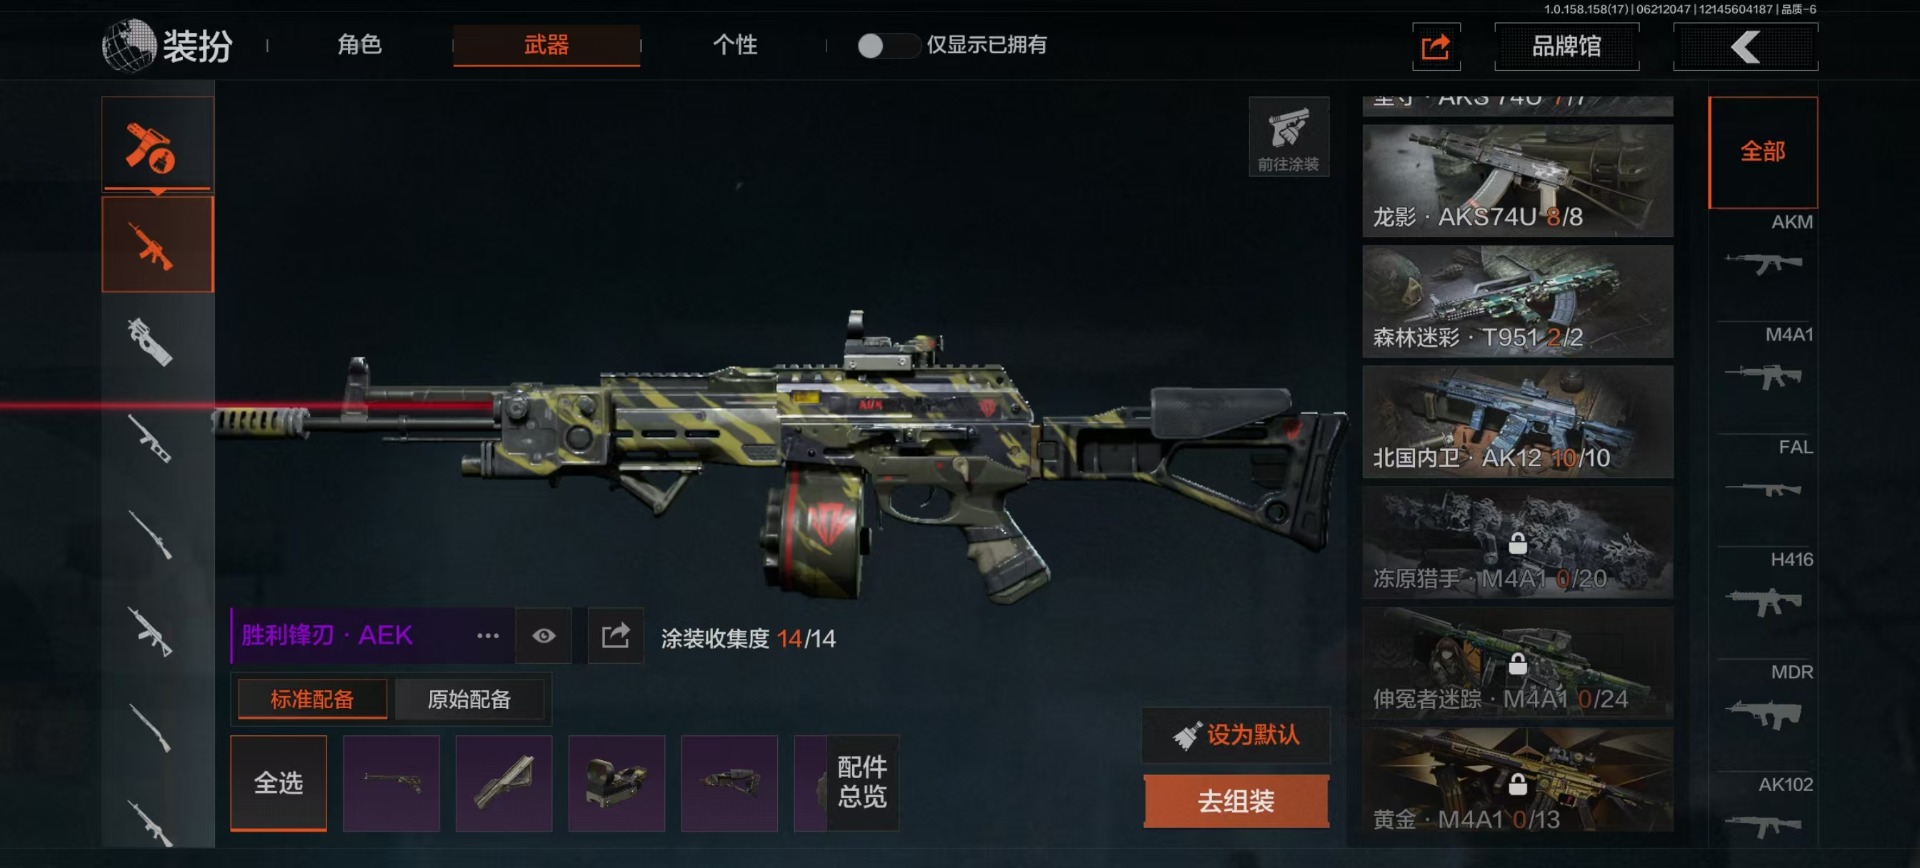This screenshot has width=1920, height=868.
Task: Toggle the 仅显示已拥有 switch
Action: (887, 46)
